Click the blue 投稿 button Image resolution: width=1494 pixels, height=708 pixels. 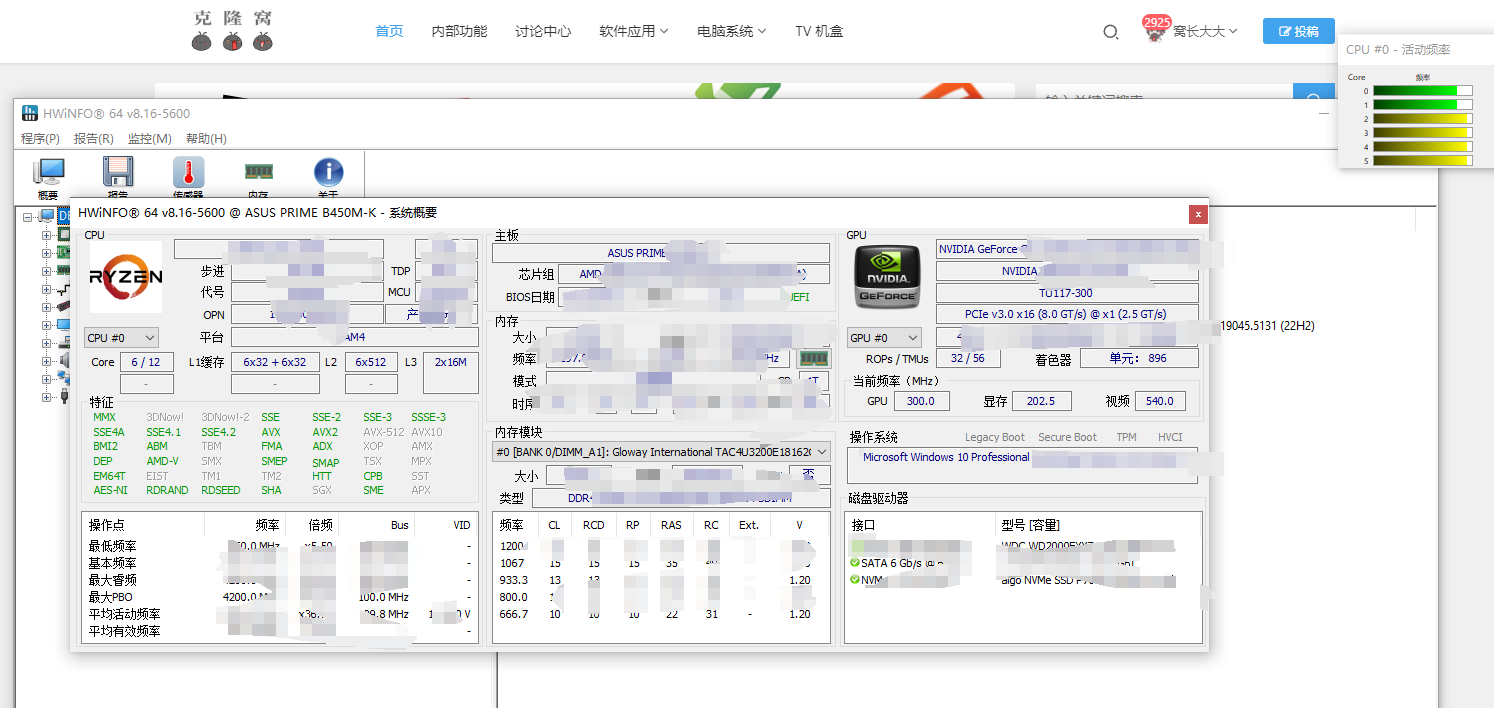pyautogui.click(x=1298, y=31)
